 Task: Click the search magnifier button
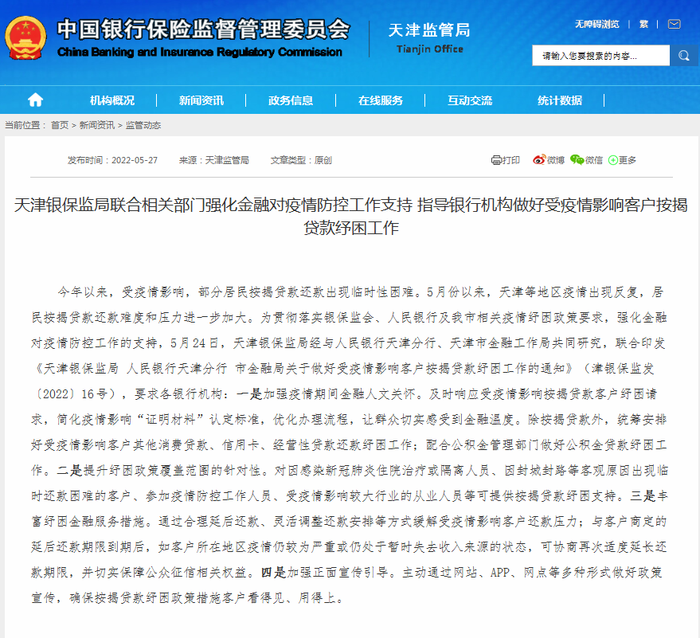coord(683,55)
